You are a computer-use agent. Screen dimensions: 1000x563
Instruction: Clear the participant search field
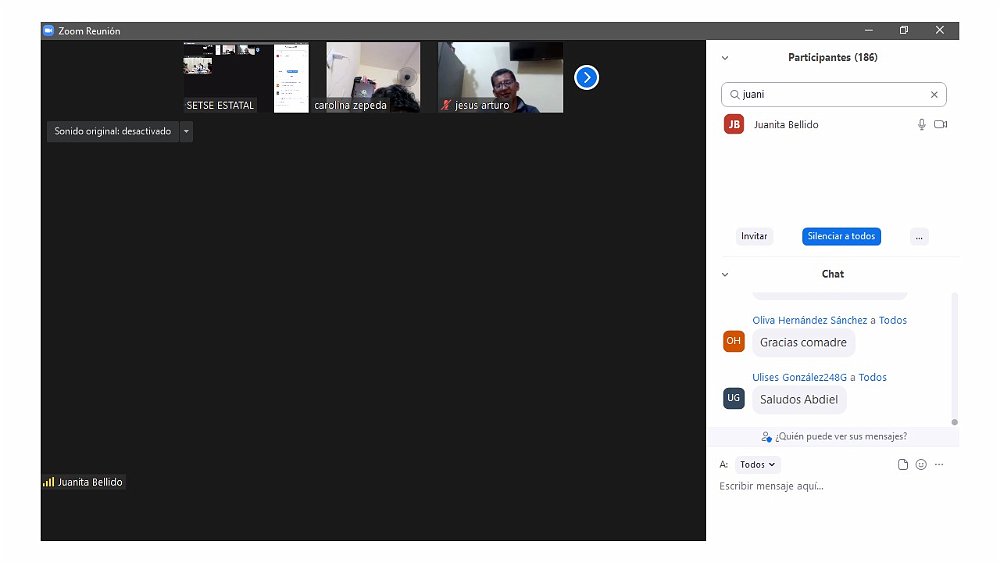[934, 95]
